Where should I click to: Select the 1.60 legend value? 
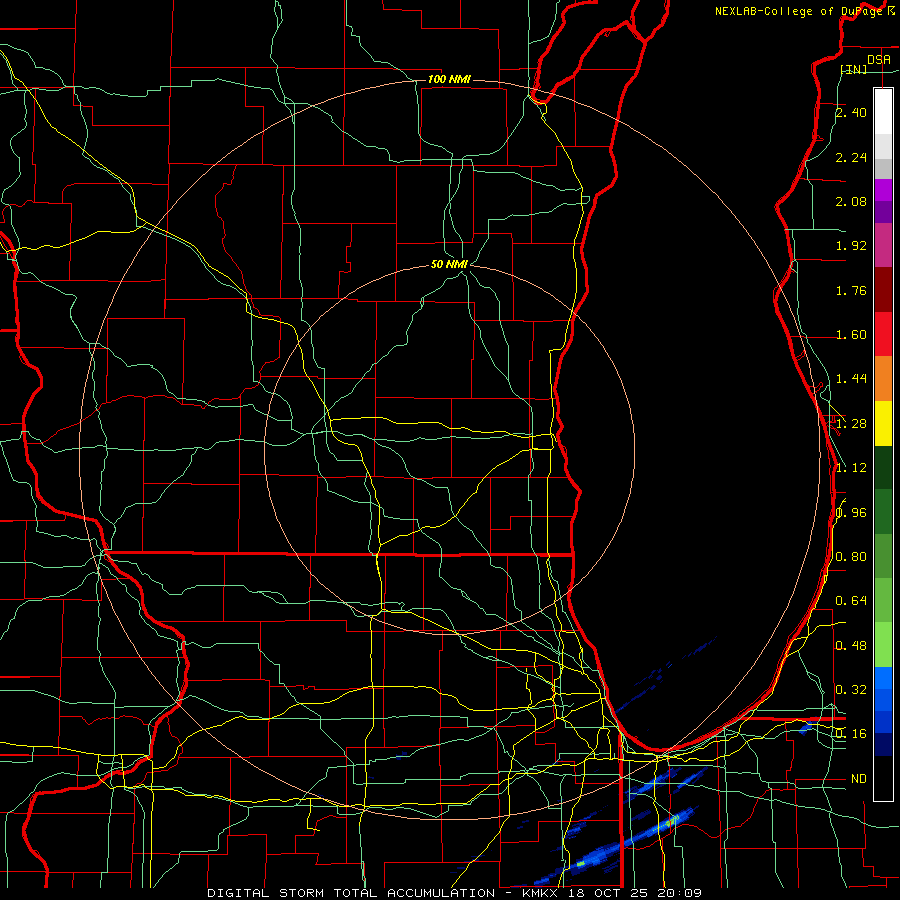(851, 335)
